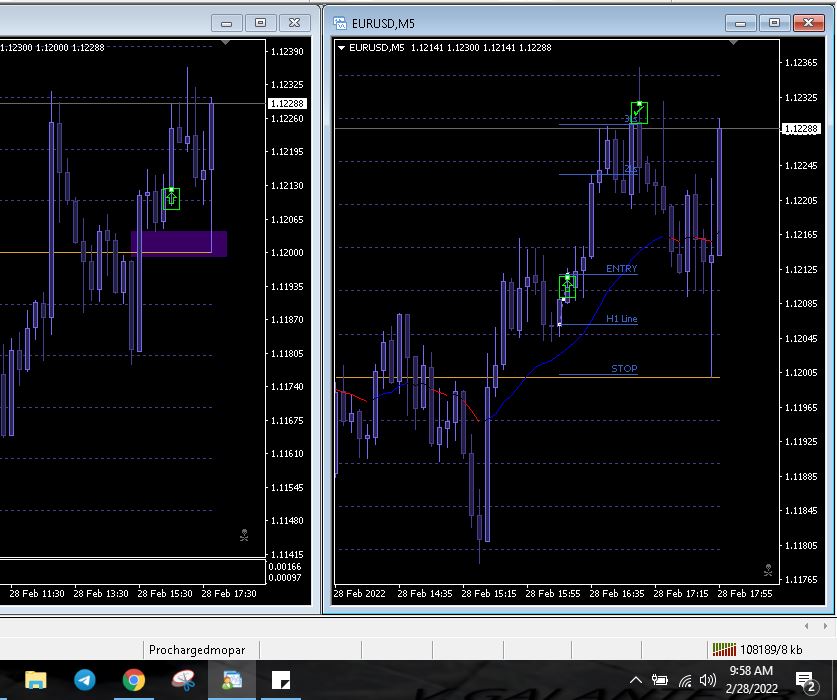Click the 28 Feb 13:30 time label in left chart
This screenshot has height=700, width=837.
[x=100, y=593]
